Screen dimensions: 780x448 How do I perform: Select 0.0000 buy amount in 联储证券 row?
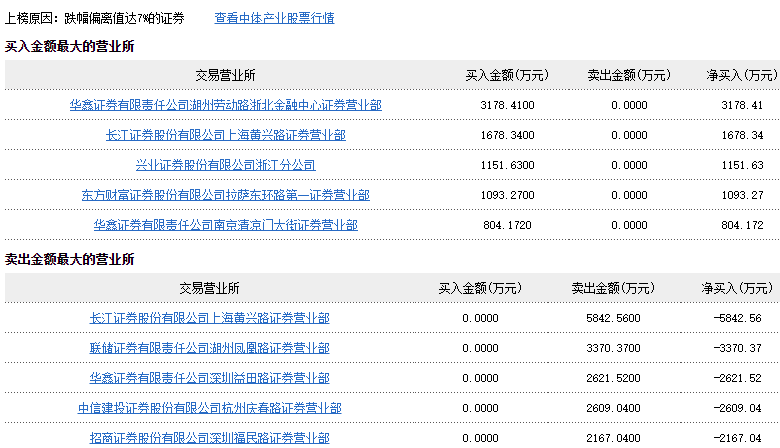[480, 348]
